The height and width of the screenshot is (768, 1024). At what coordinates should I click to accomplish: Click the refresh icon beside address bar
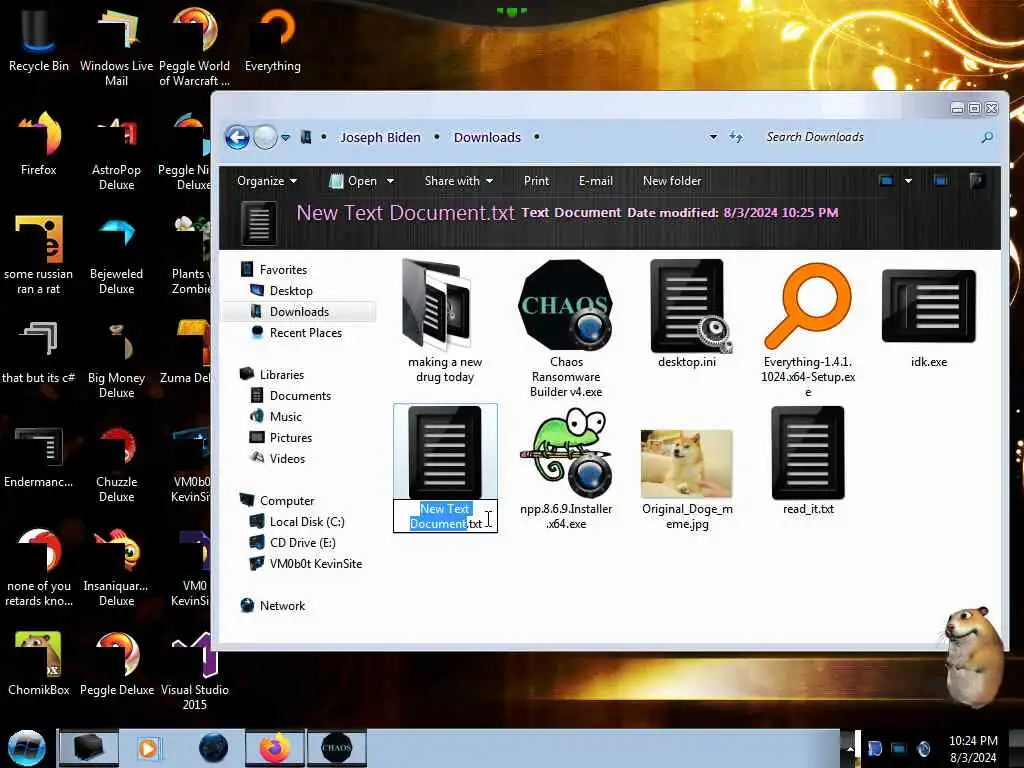coord(736,137)
